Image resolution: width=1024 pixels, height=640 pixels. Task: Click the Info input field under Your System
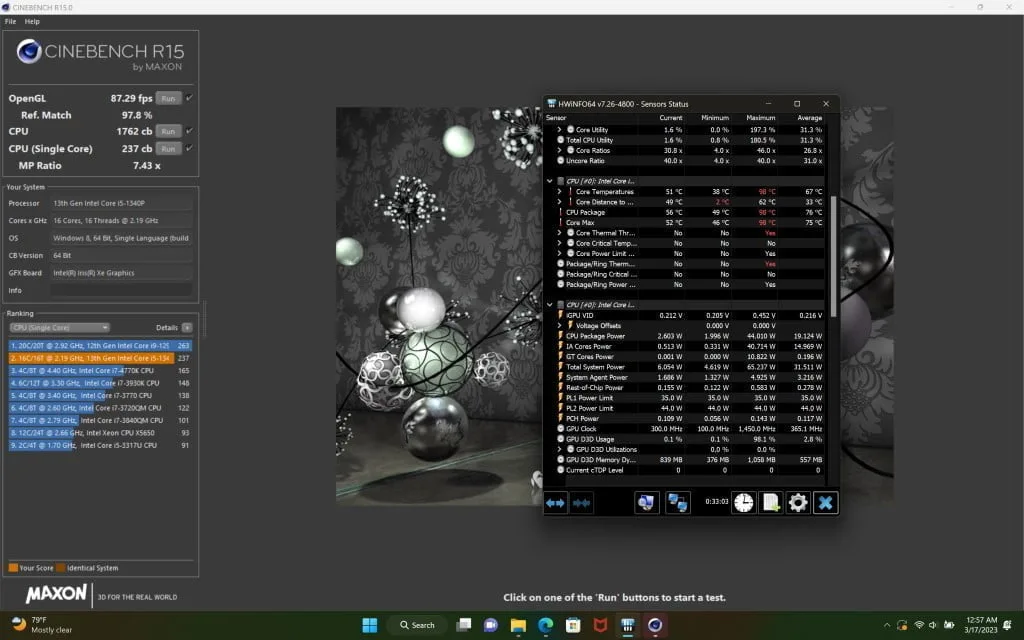pos(122,291)
